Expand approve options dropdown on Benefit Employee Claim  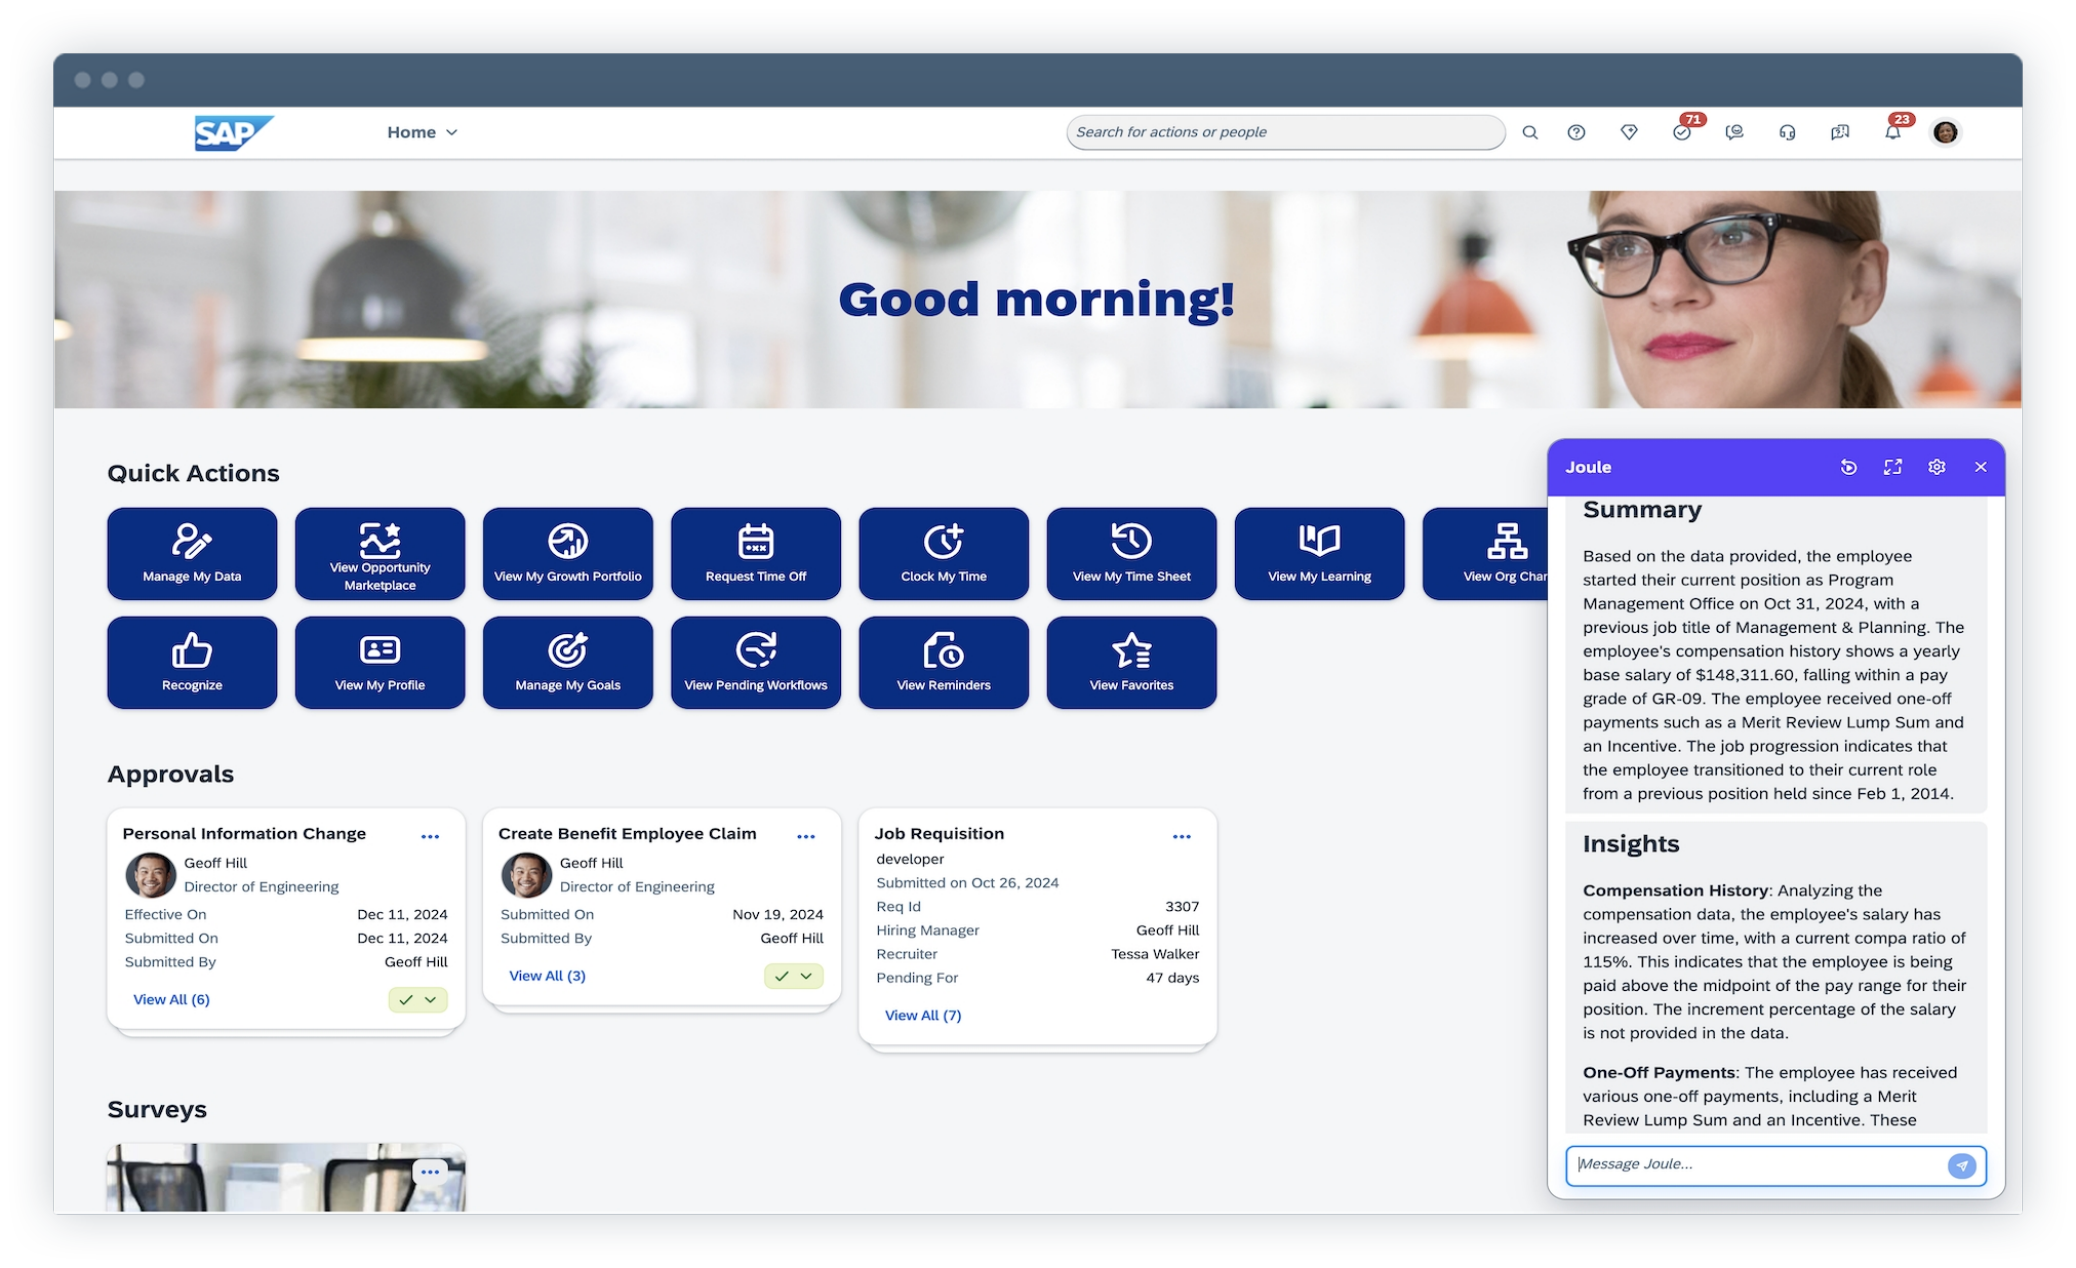pos(807,976)
